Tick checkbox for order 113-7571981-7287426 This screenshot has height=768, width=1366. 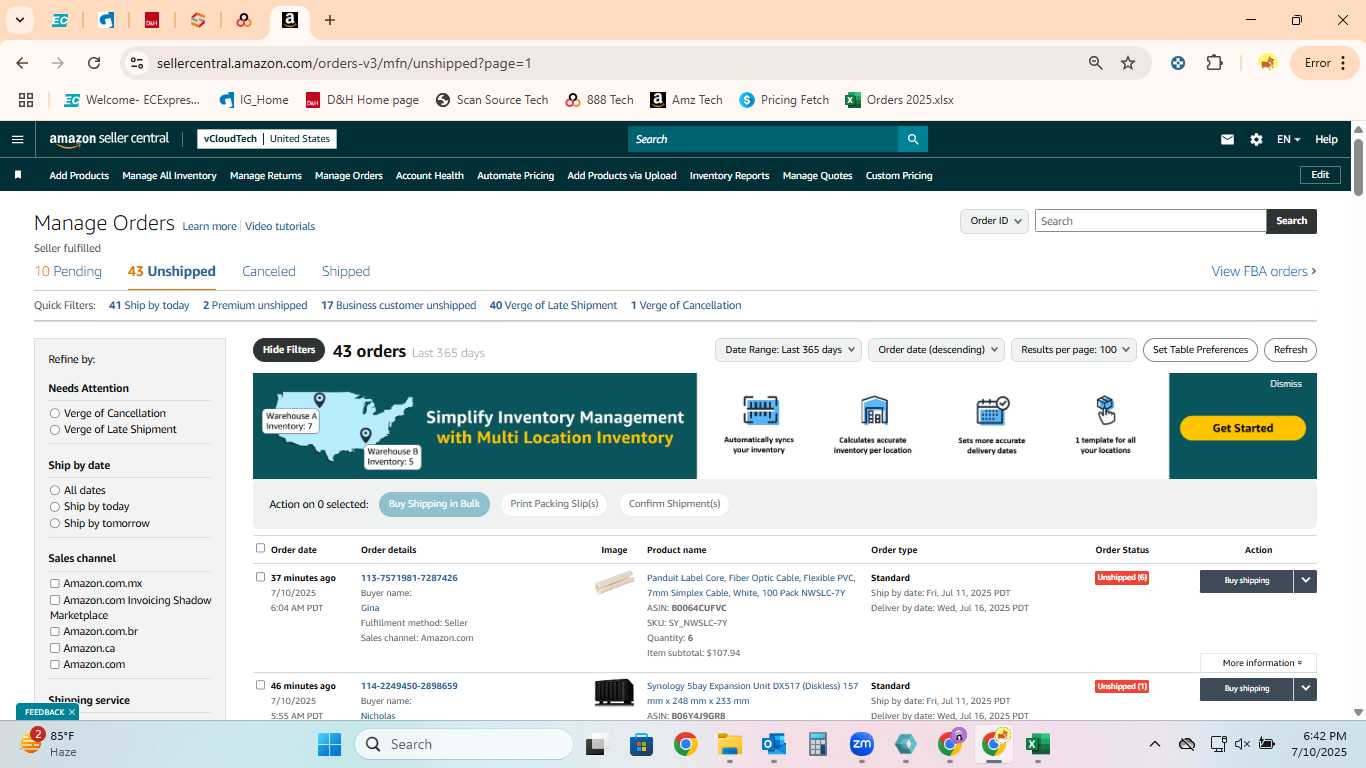(261, 577)
